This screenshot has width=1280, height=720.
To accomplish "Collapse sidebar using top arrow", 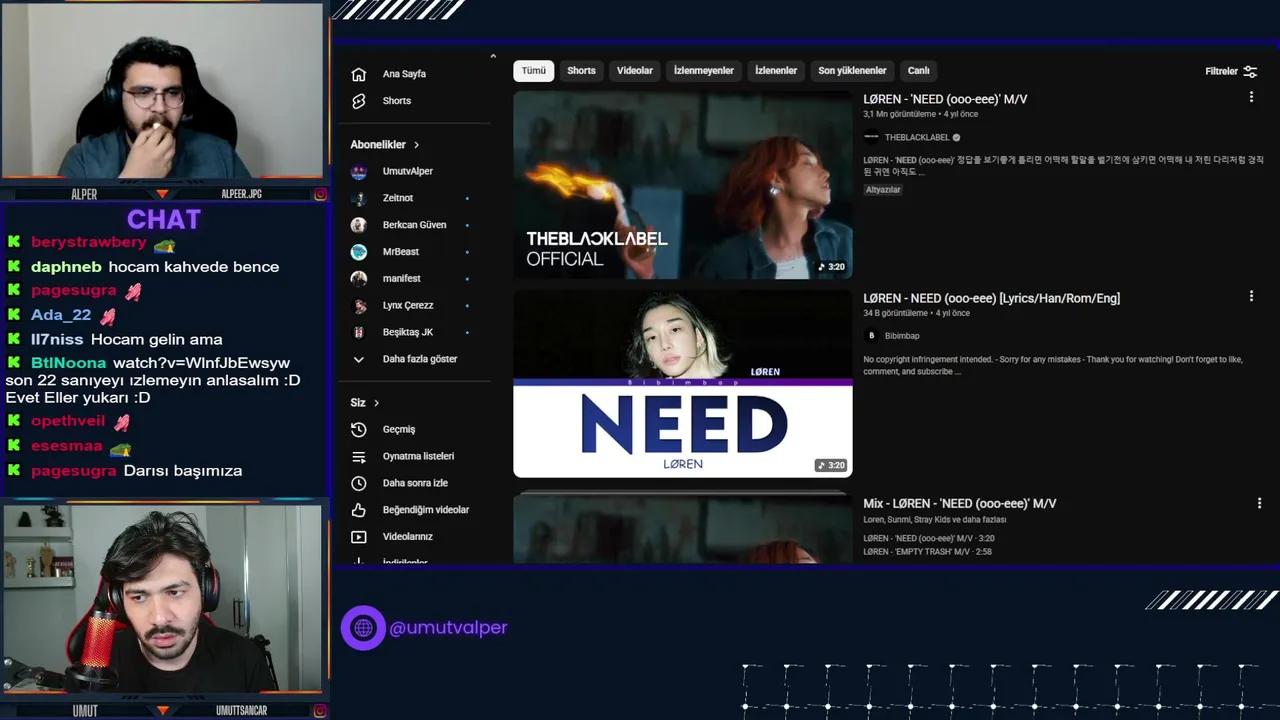I will (x=493, y=56).
